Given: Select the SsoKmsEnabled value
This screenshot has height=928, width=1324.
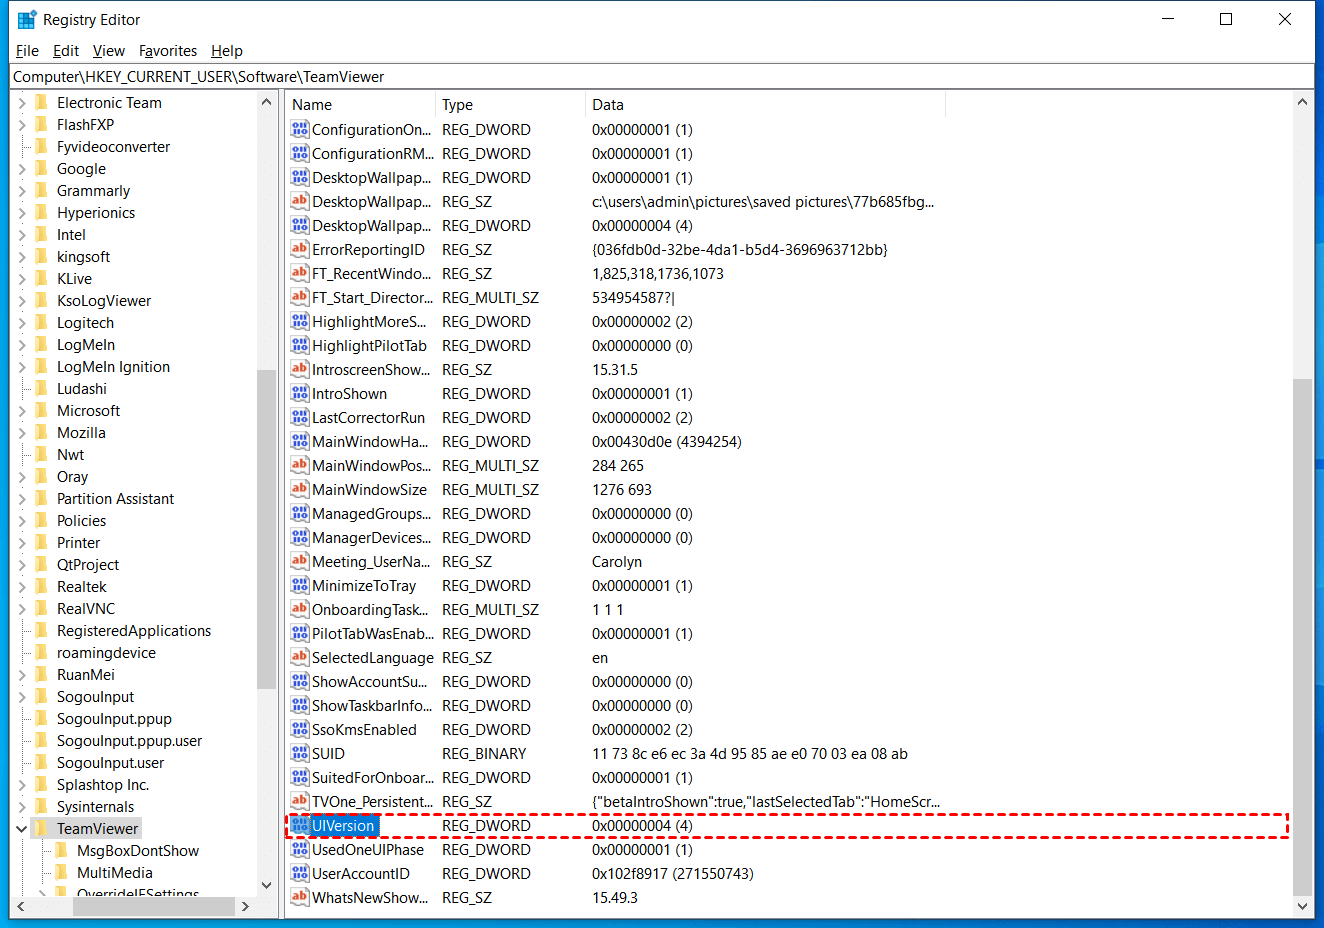Looking at the screenshot, I should point(364,730).
